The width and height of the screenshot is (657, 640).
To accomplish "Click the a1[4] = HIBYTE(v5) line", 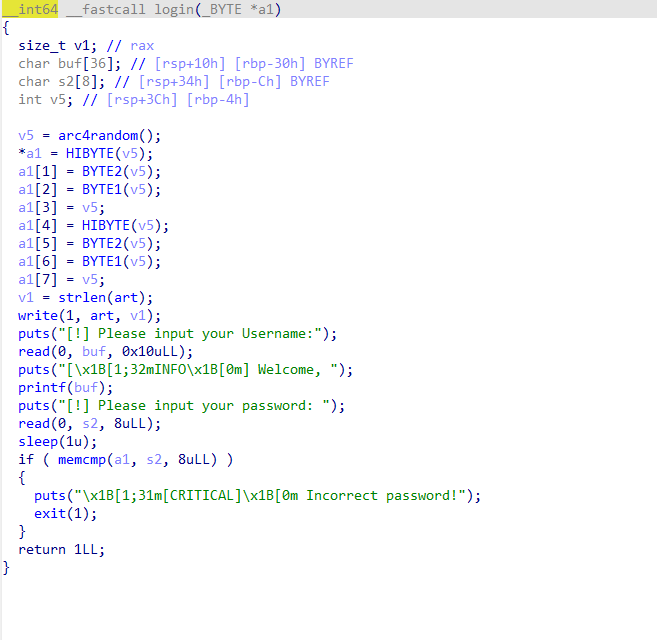I will 93,225.
